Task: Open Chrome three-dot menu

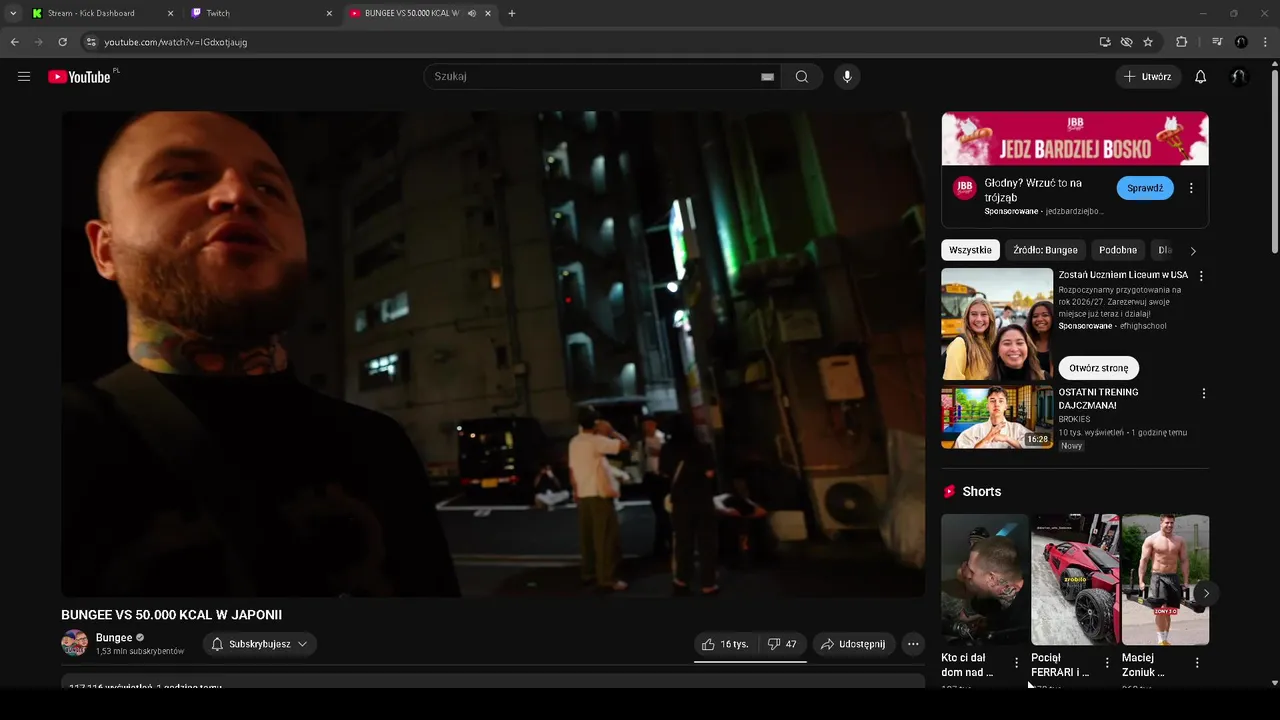Action: [1265, 42]
